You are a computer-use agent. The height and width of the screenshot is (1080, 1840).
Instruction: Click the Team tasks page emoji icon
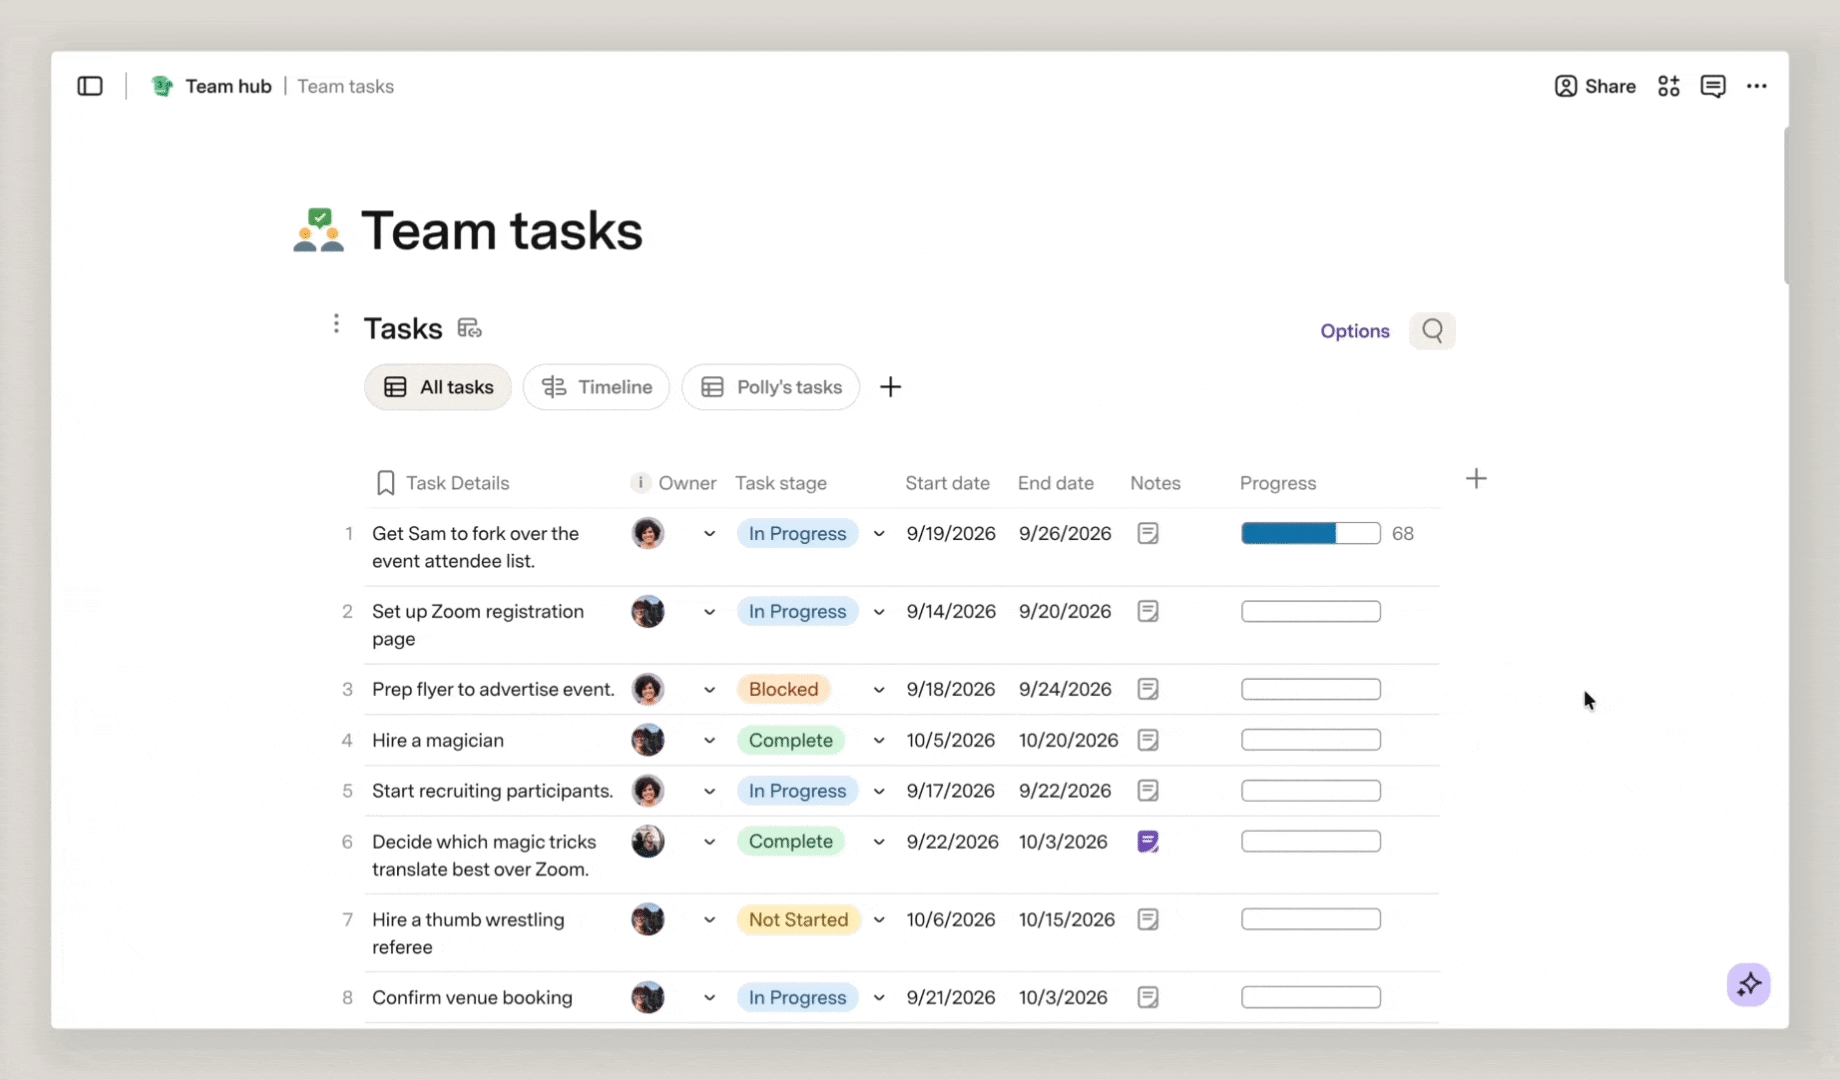point(318,230)
